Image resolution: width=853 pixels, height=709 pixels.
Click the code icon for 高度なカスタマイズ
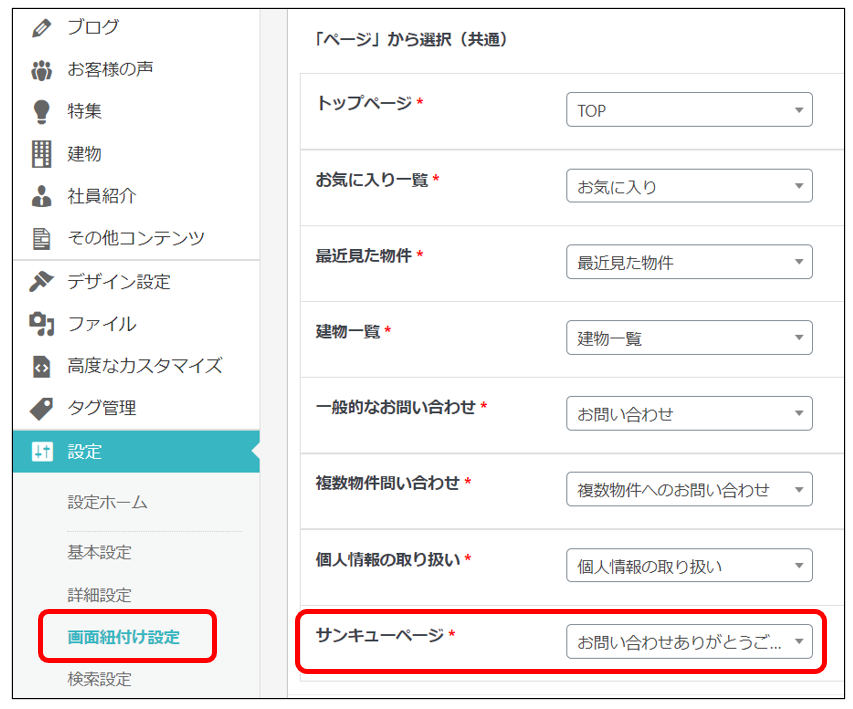41,366
